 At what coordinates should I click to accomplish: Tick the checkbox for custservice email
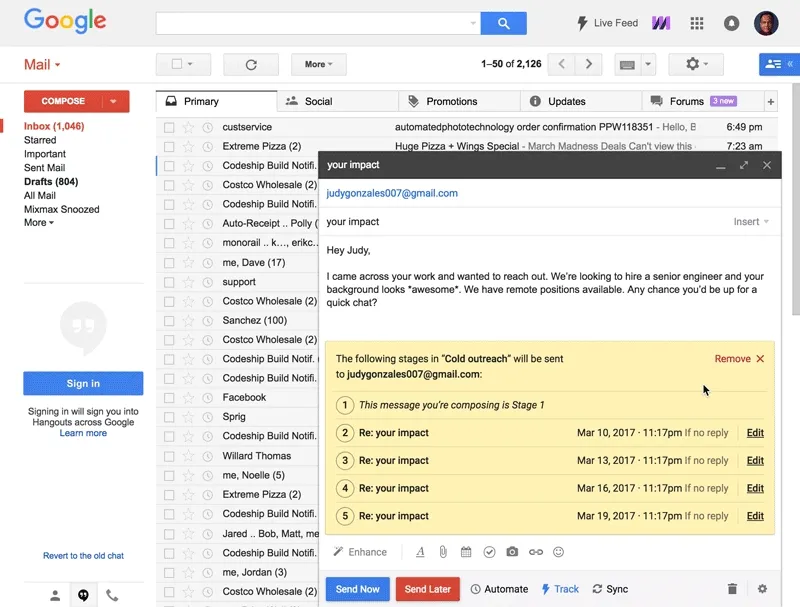(x=169, y=128)
